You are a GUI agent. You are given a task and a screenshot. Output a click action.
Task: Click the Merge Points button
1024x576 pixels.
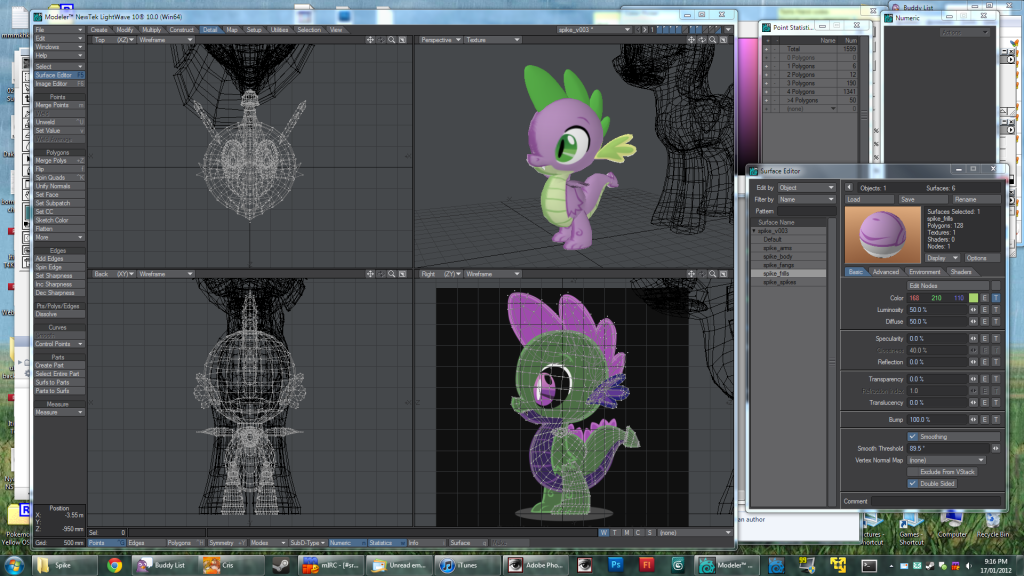pyautogui.click(x=59, y=105)
